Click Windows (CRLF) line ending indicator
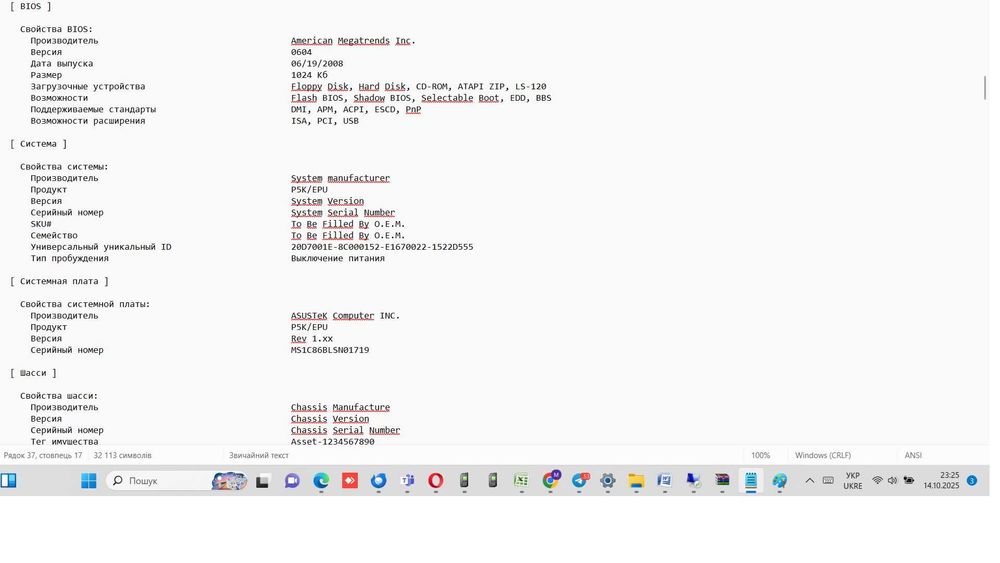The image size is (1000, 563). (823, 455)
